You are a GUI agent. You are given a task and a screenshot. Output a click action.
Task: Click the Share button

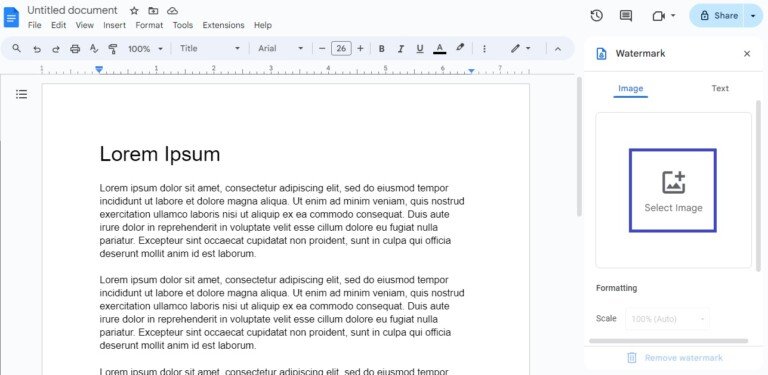(719, 16)
